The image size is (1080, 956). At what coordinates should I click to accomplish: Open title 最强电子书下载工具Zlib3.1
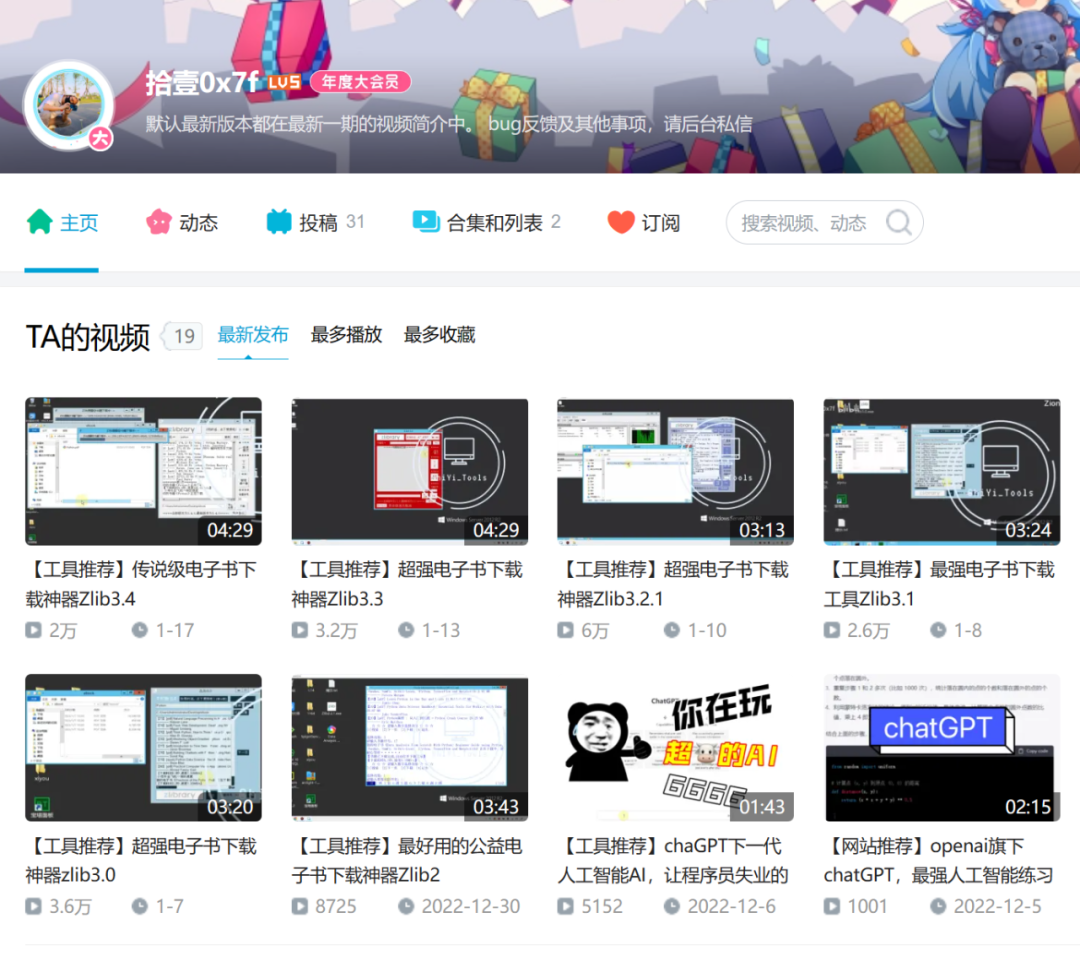[940, 584]
